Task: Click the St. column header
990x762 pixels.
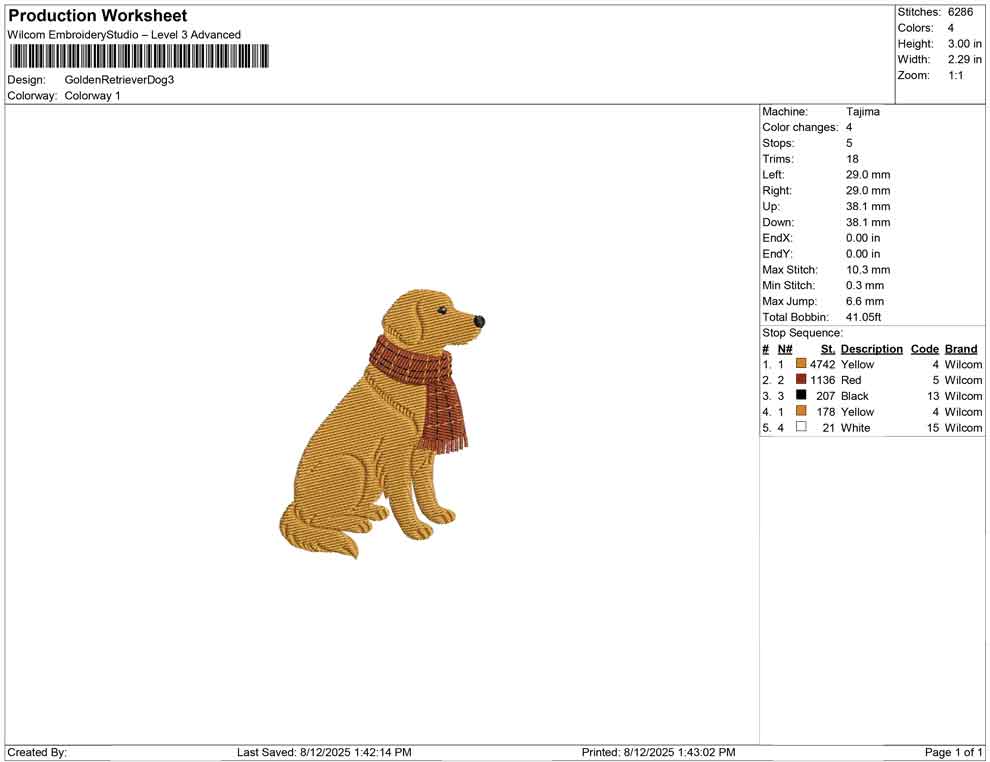Action: (828, 349)
